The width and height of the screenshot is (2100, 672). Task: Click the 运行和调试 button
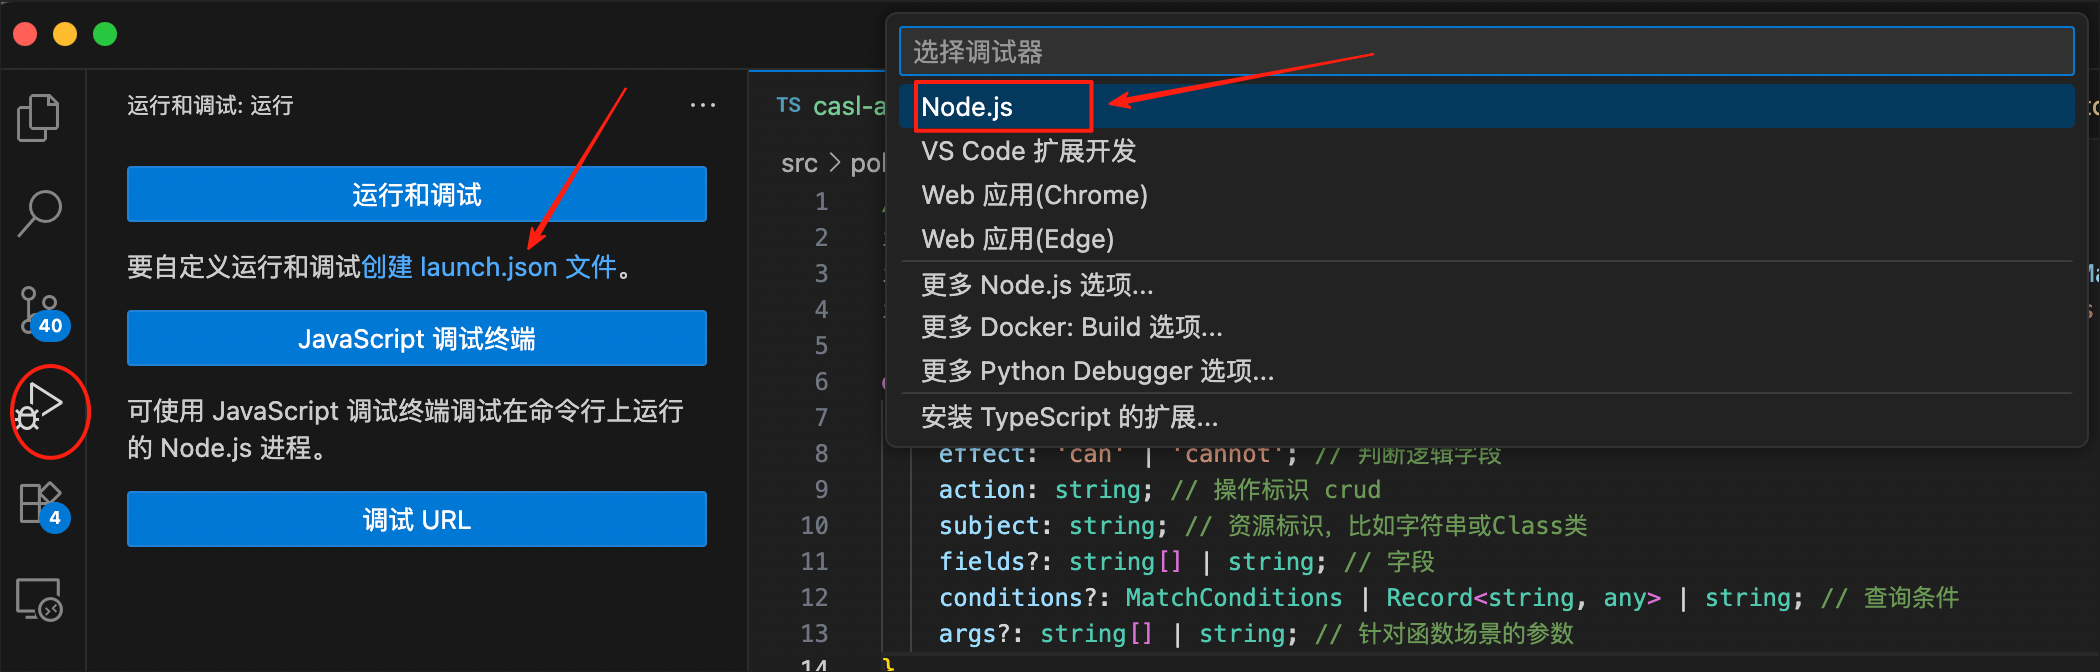pyautogui.click(x=417, y=194)
